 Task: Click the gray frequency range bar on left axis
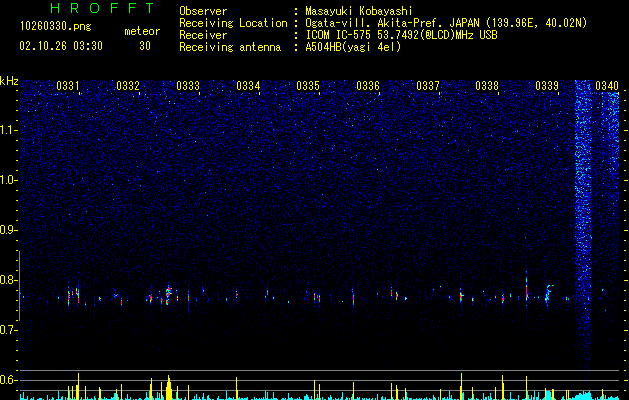point(19,286)
